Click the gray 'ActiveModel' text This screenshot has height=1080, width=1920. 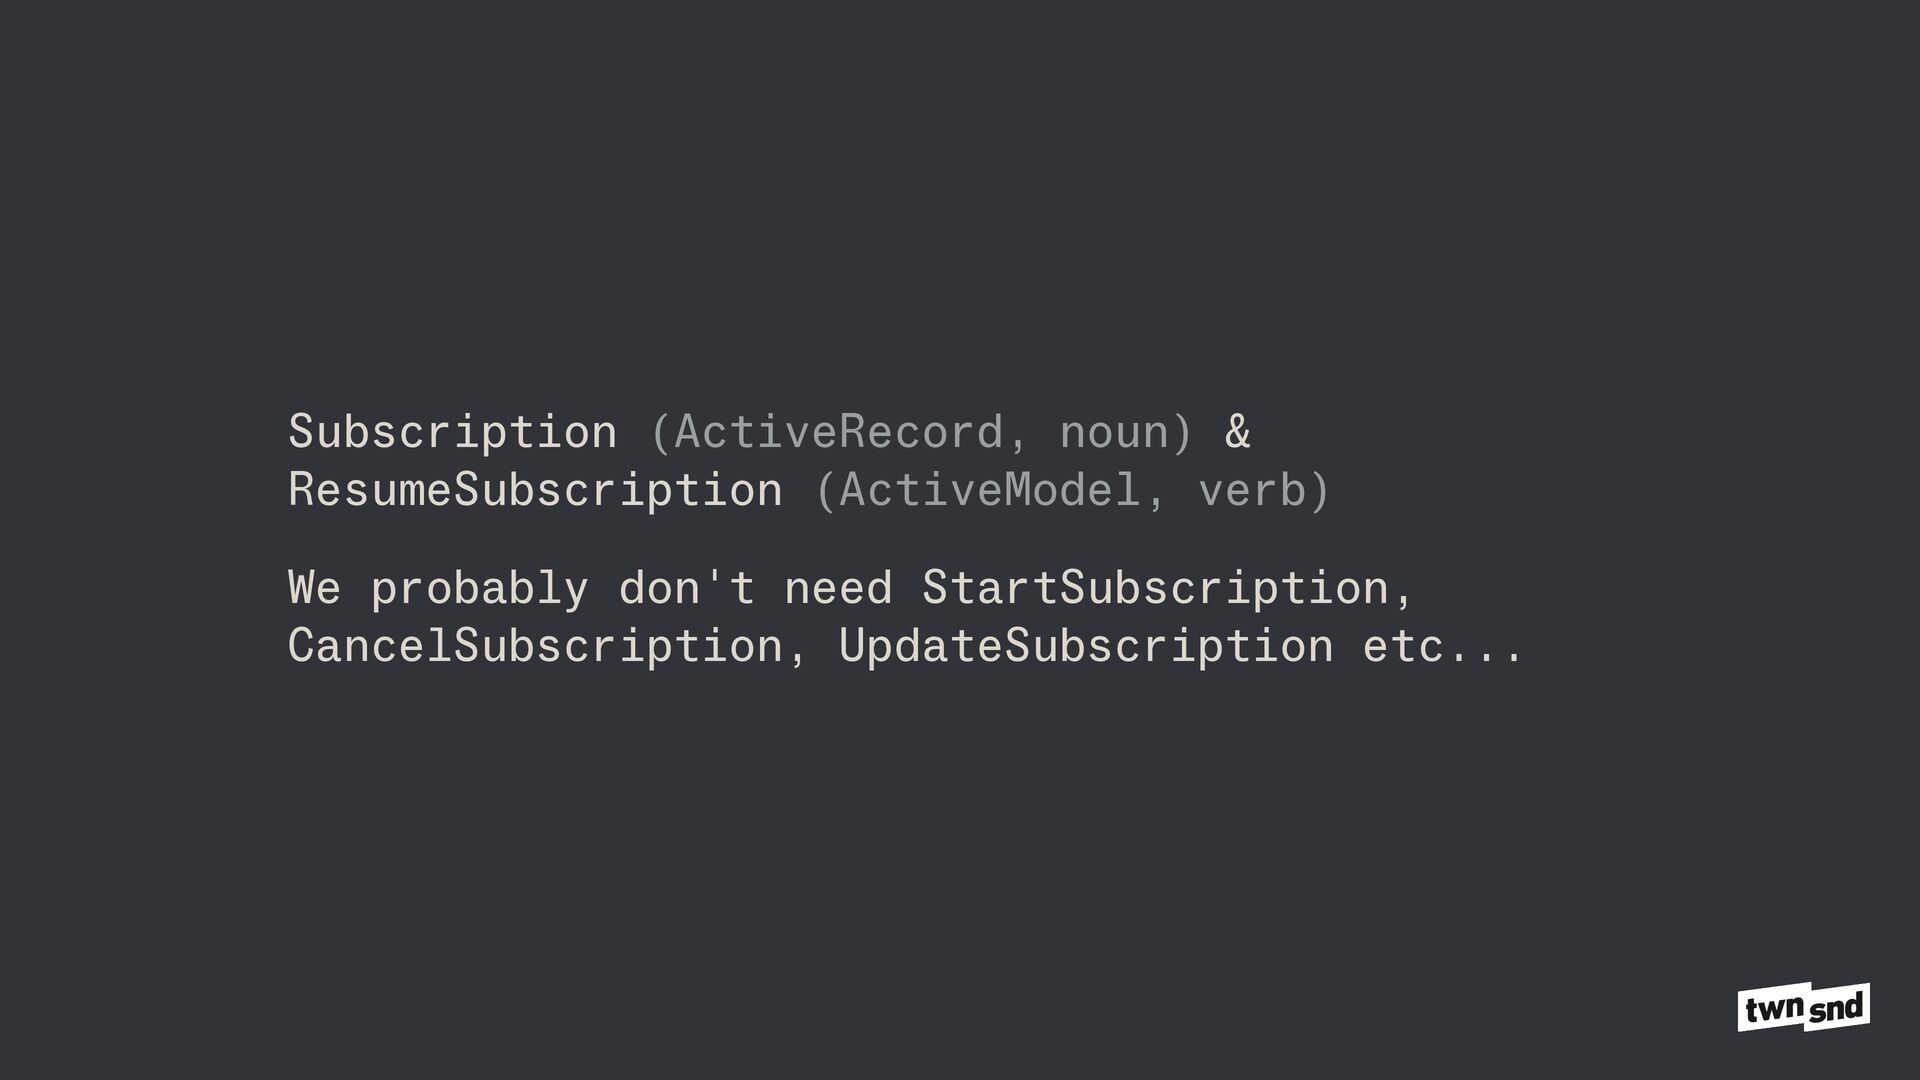pyautogui.click(x=990, y=490)
